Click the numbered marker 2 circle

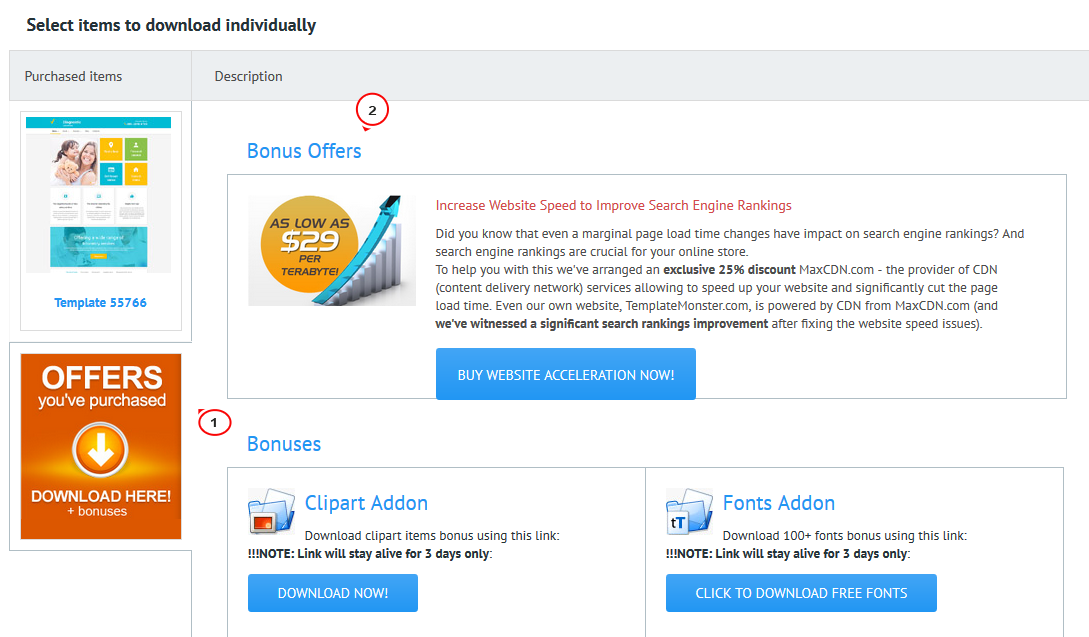coord(372,110)
